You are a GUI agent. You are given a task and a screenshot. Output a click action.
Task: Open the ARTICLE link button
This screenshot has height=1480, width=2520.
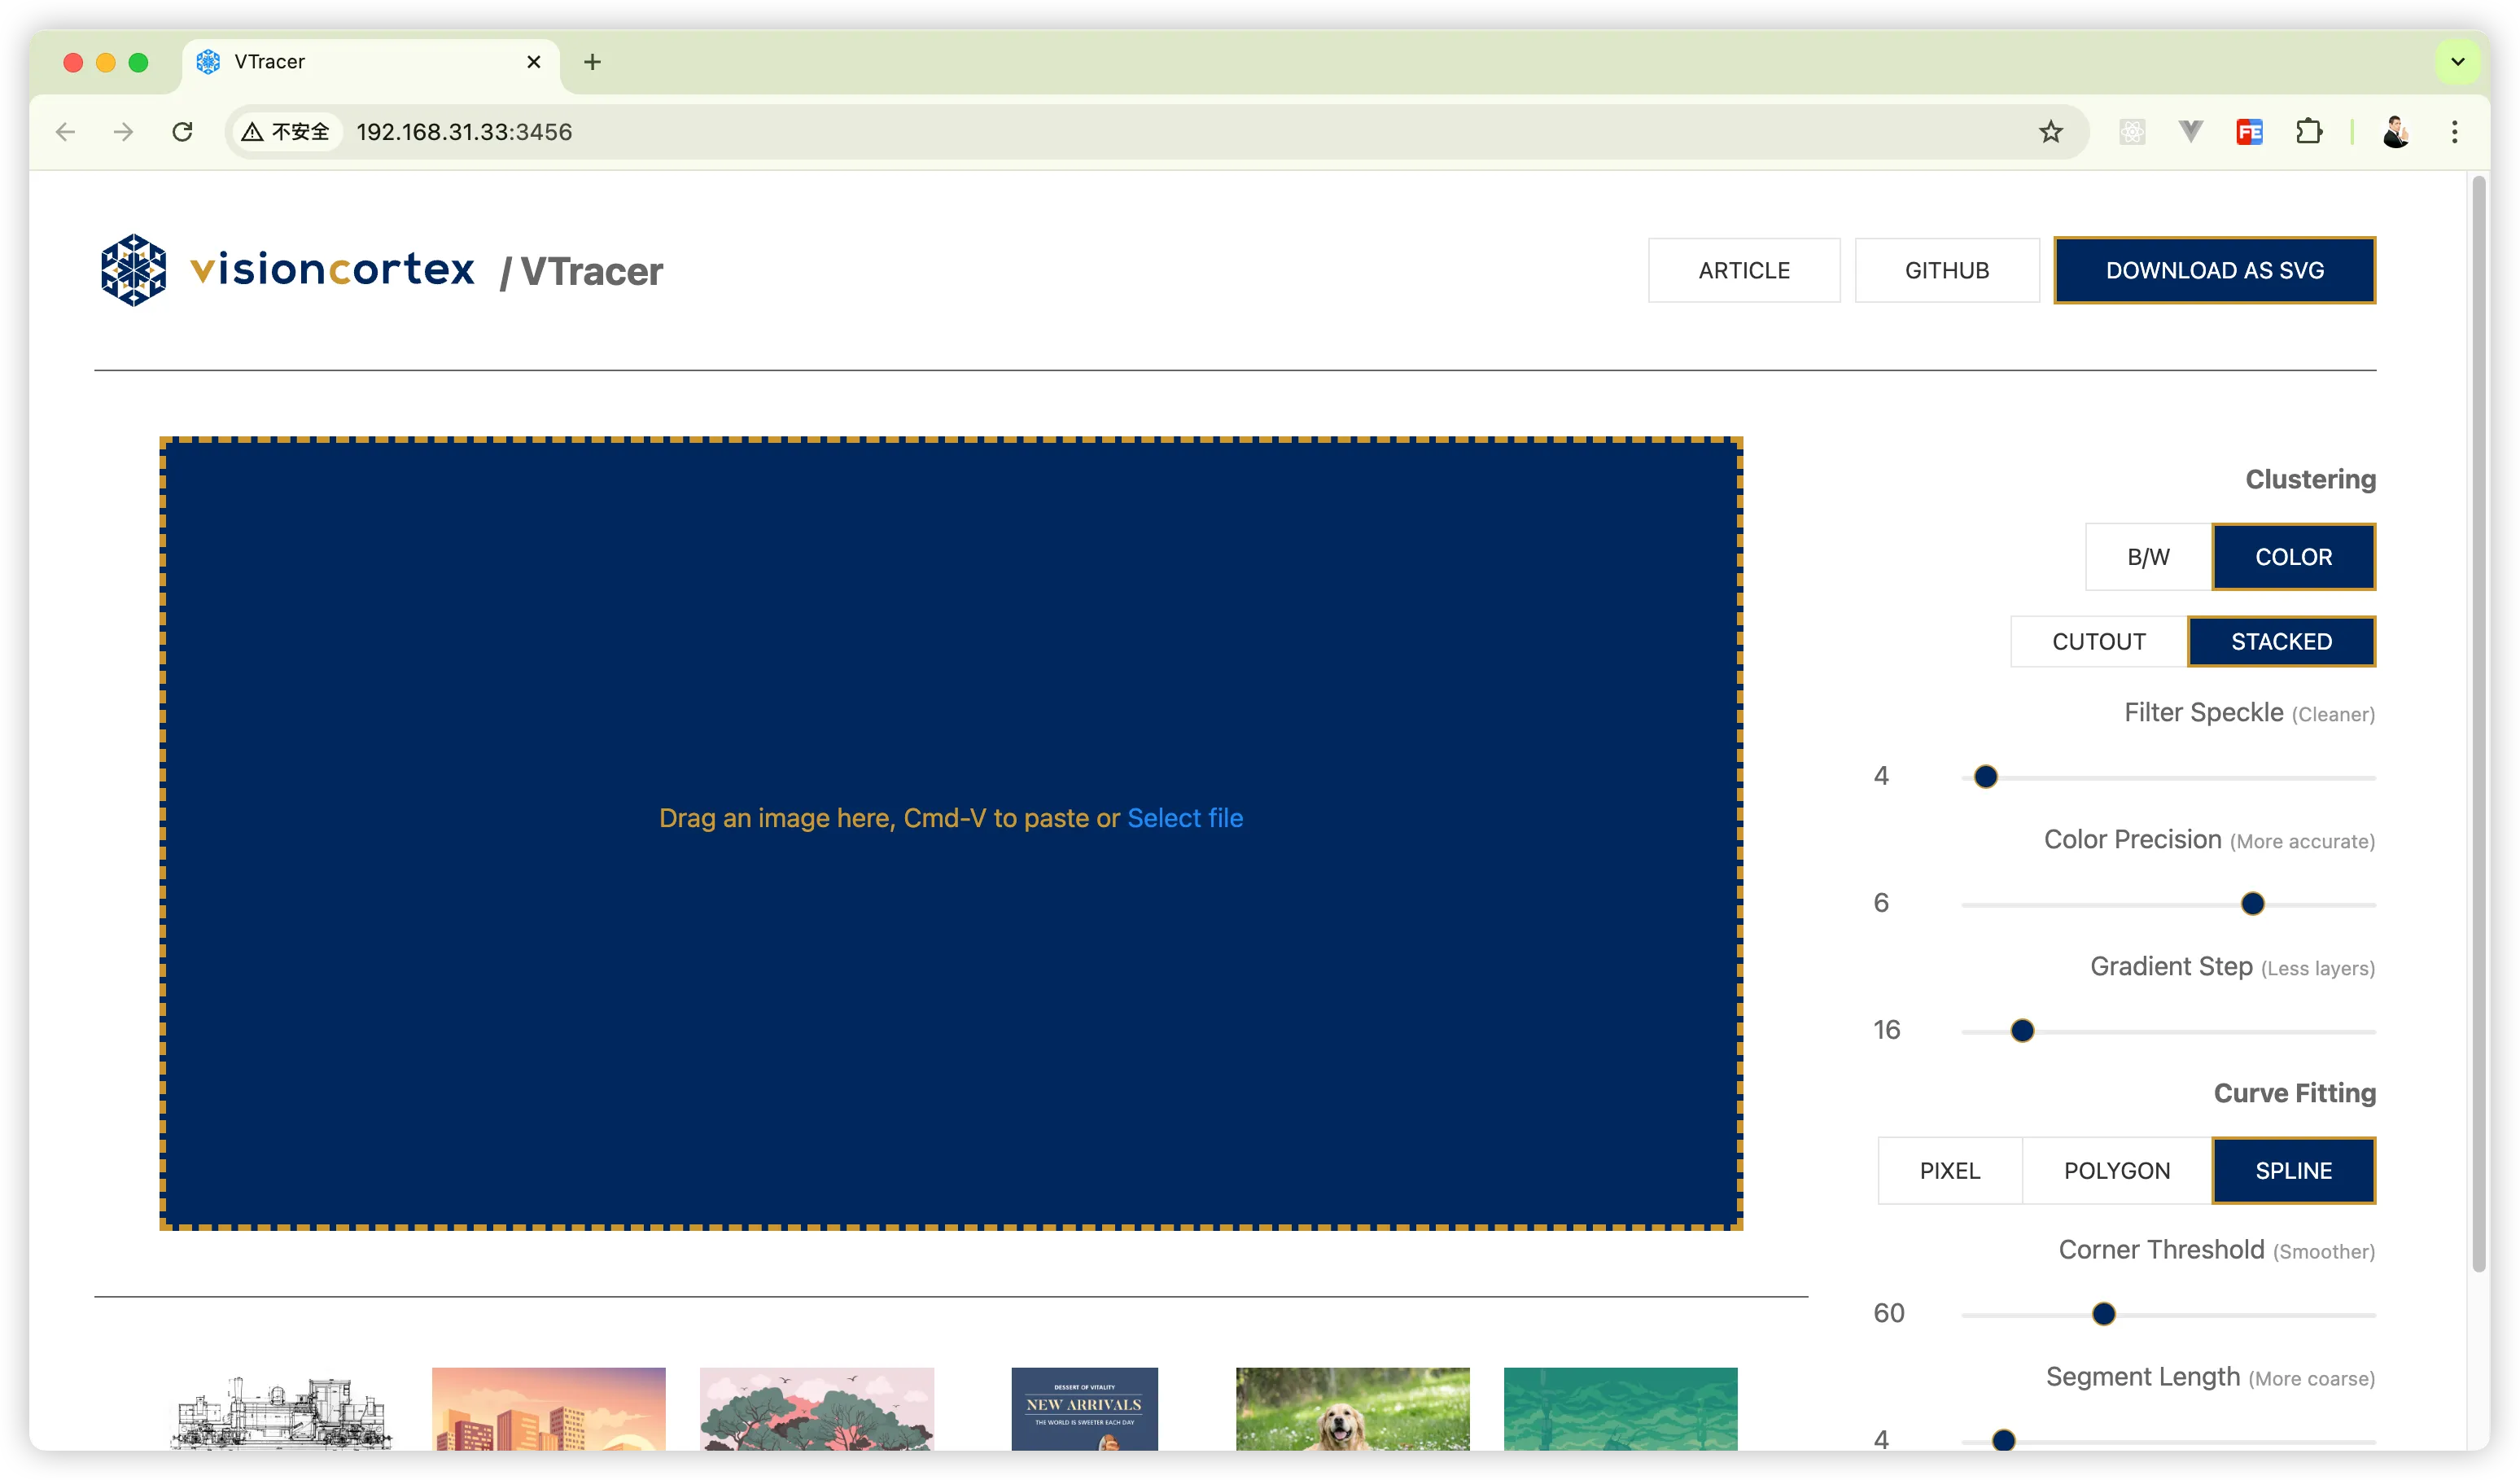(x=1744, y=270)
